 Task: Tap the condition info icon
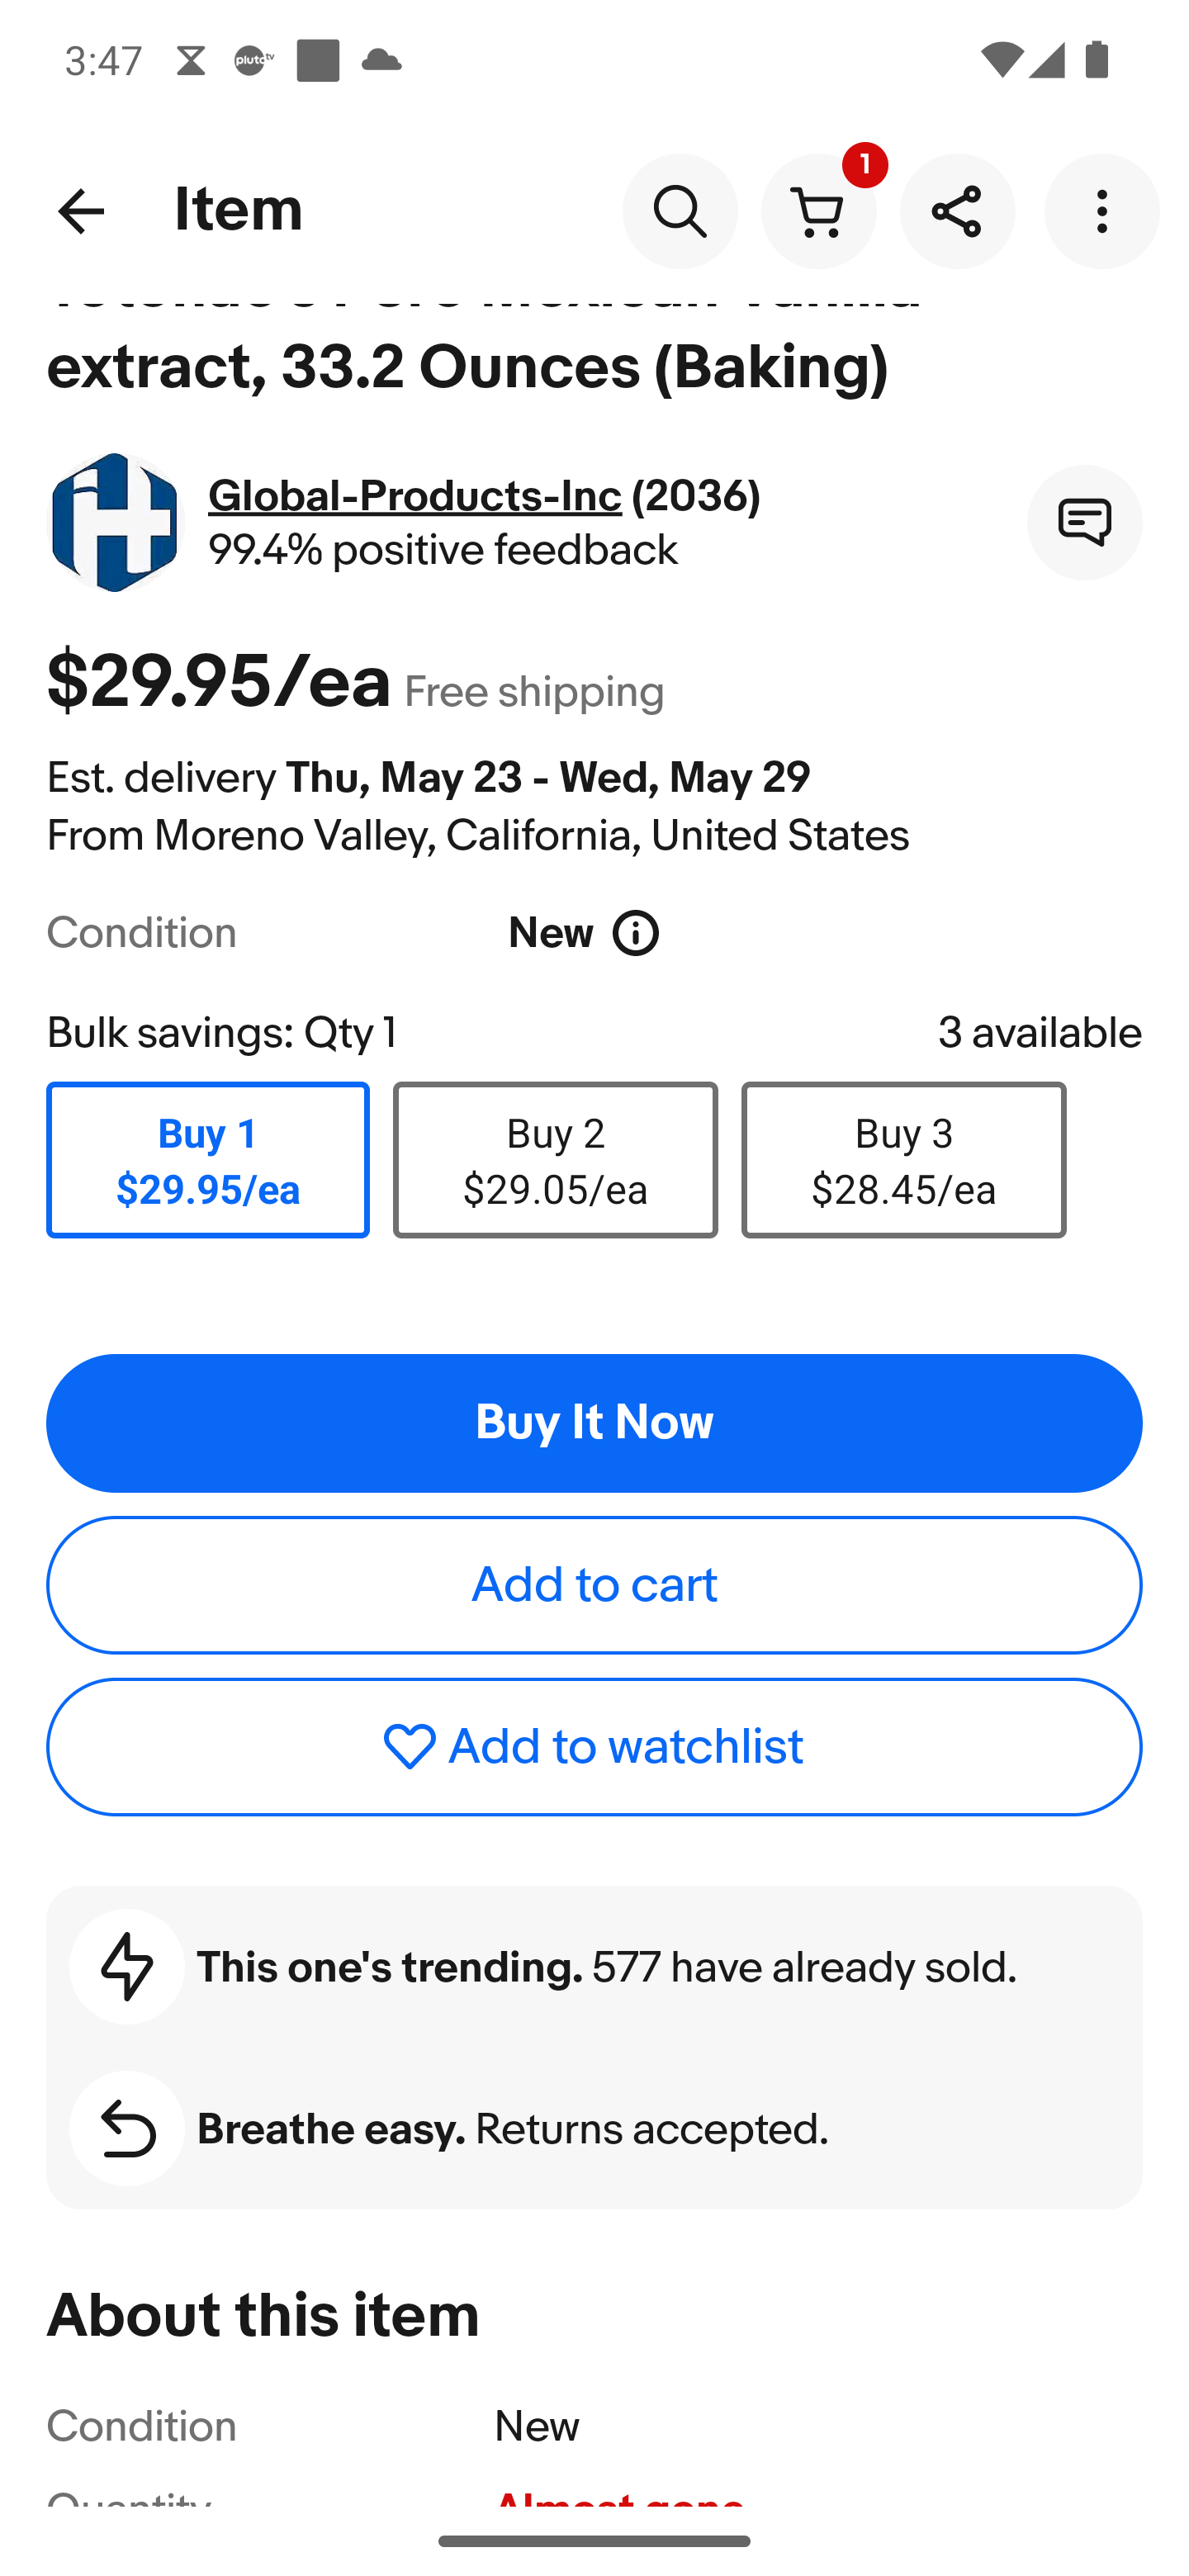636,934
